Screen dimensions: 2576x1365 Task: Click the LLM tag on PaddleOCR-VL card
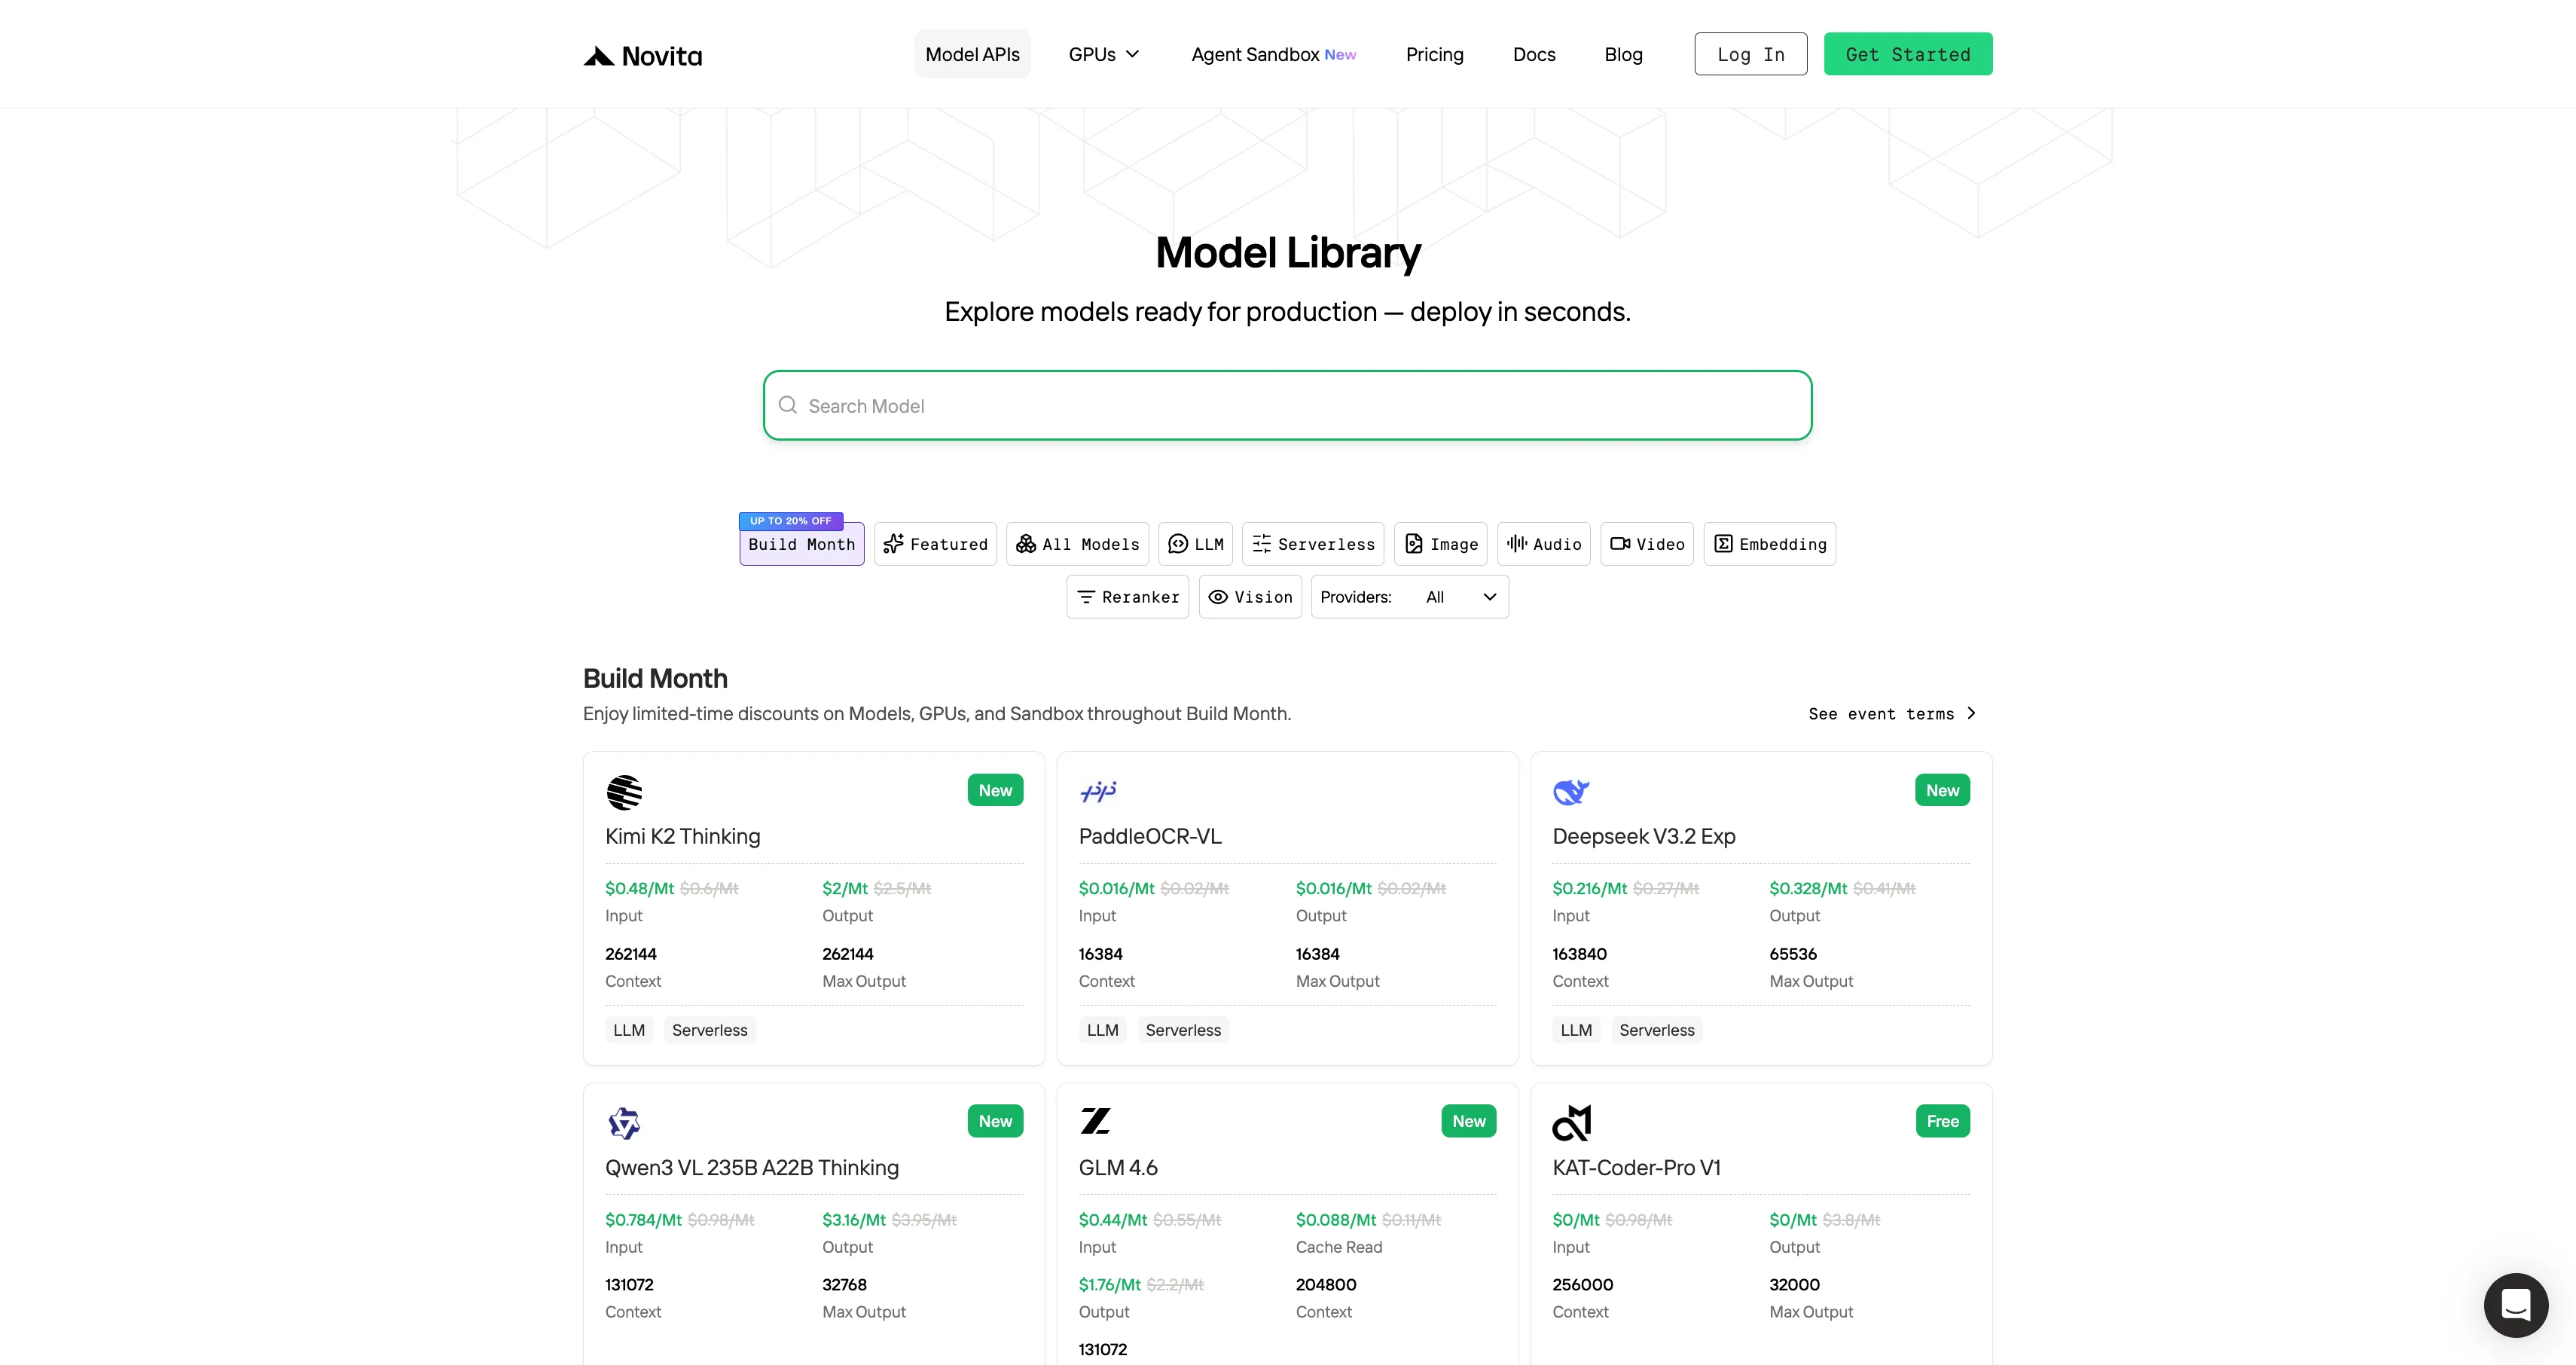(1103, 1030)
